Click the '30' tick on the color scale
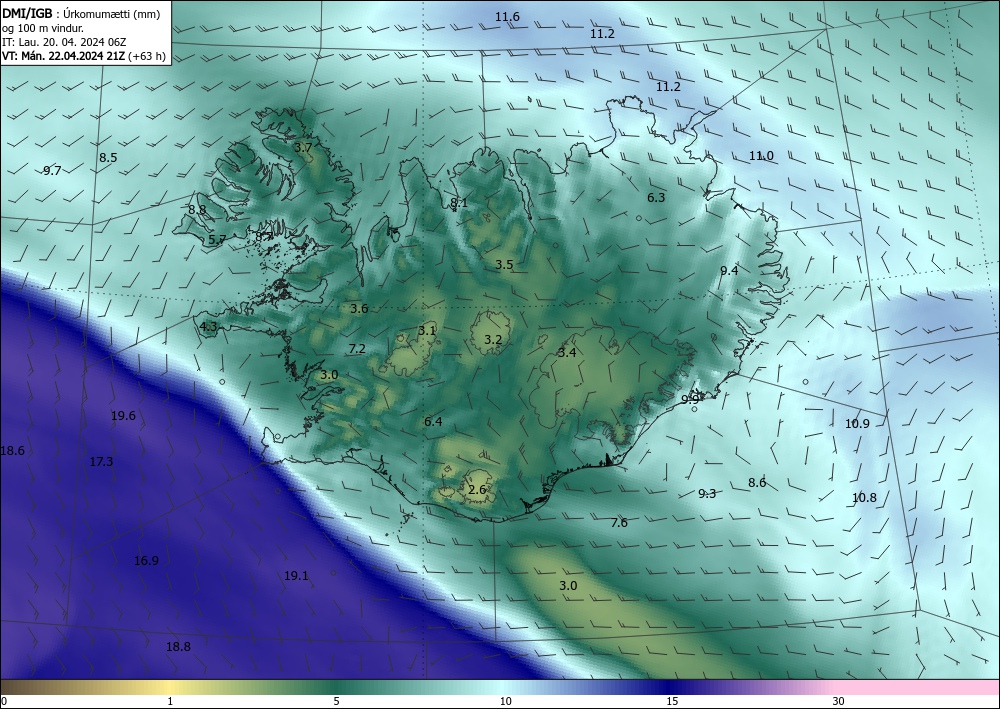 pyautogui.click(x=839, y=701)
